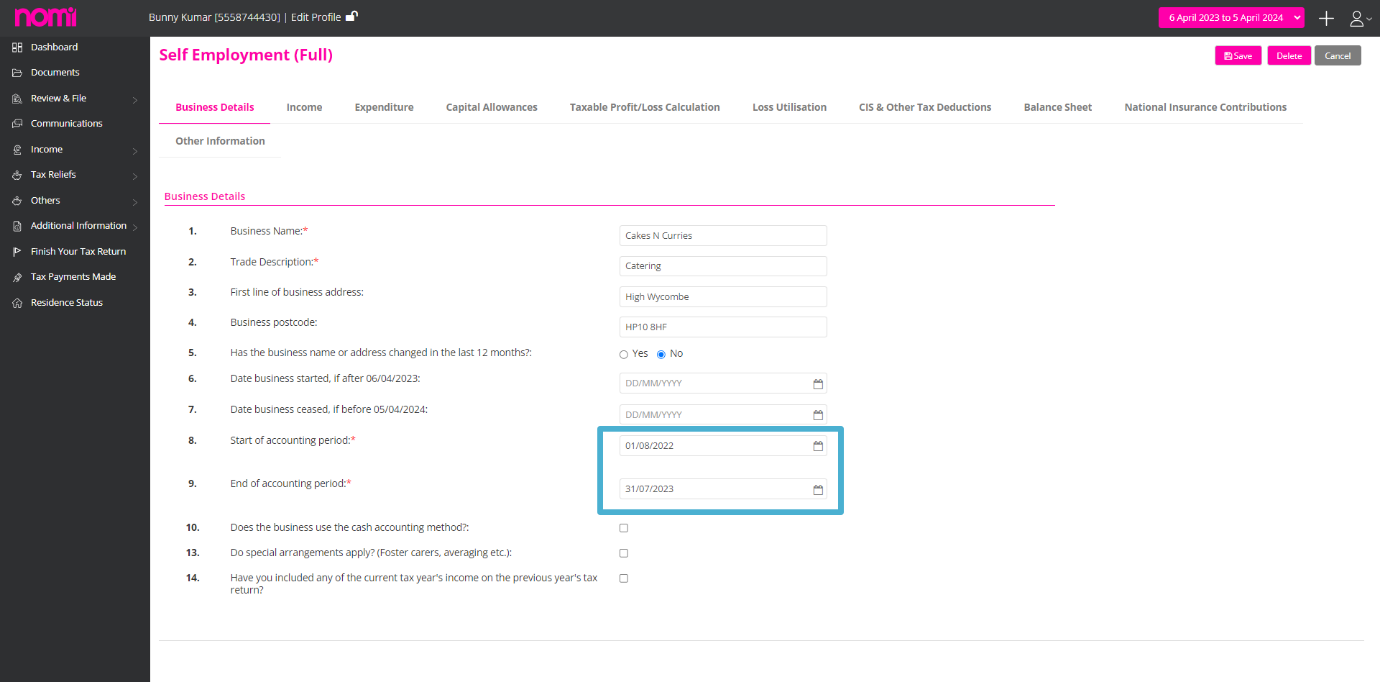Tick the cash accounting method checkbox

[x=624, y=528]
